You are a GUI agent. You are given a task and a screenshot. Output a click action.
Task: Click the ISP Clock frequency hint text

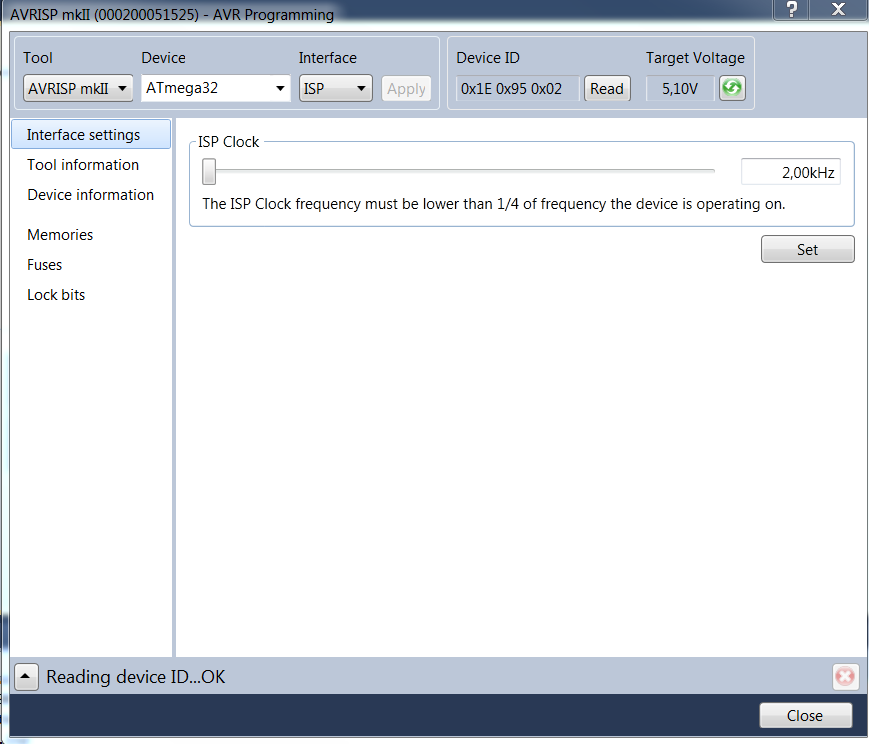pos(494,204)
